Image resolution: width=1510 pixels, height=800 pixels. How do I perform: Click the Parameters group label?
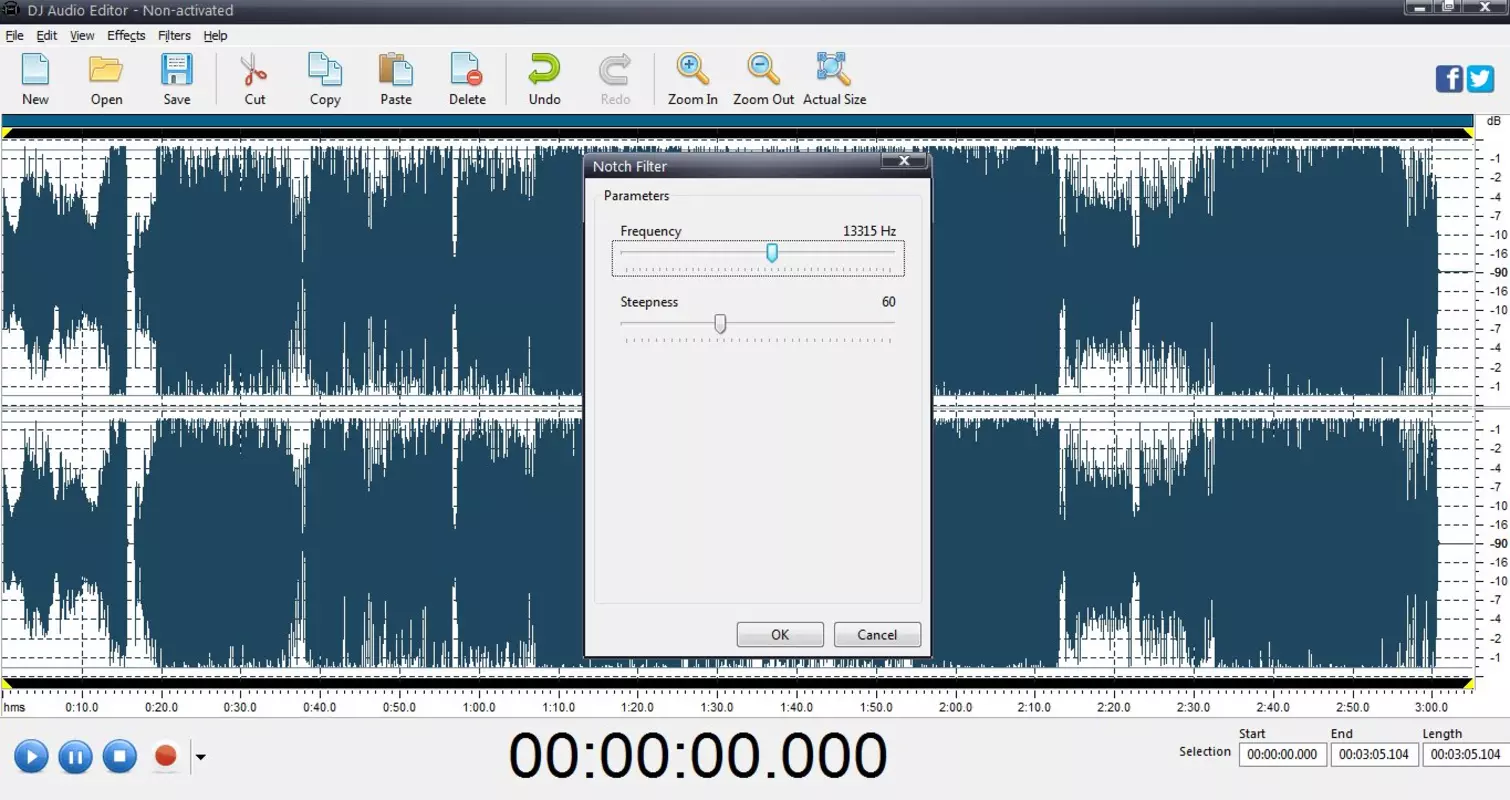(637, 196)
